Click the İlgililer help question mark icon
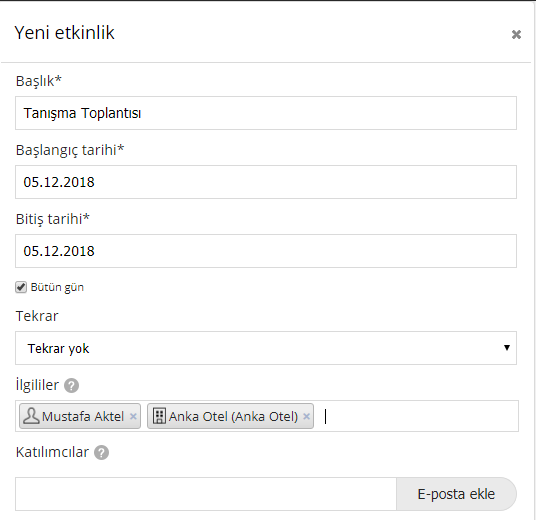The height and width of the screenshot is (520, 536). click(71, 386)
